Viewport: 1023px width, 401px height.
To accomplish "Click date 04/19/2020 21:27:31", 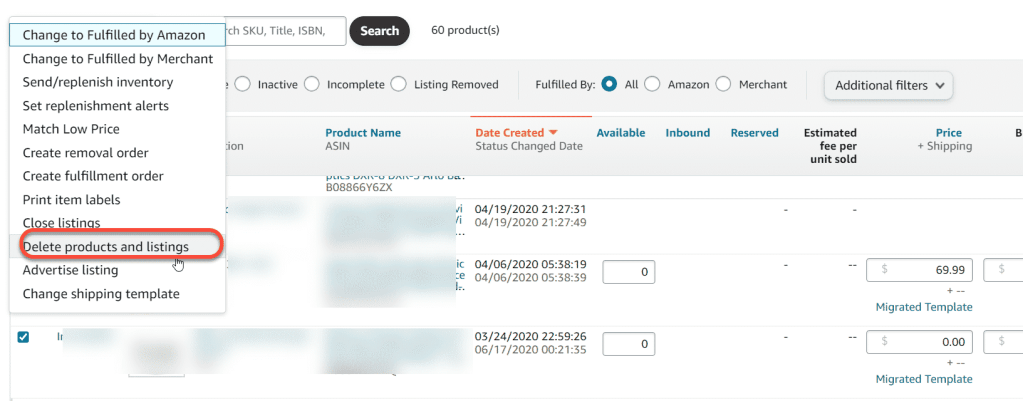I will [x=530, y=209].
